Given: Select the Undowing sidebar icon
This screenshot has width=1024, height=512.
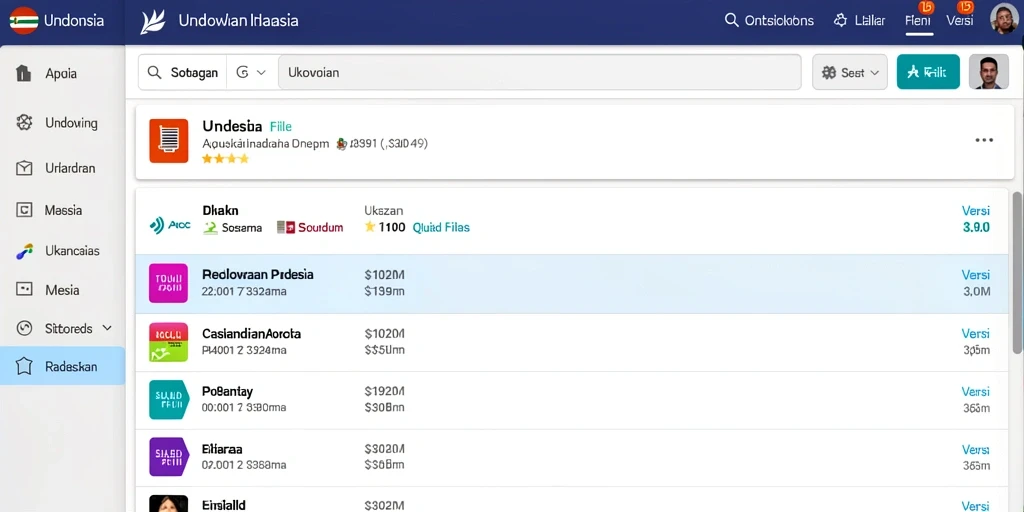Looking at the screenshot, I should pos(24,123).
